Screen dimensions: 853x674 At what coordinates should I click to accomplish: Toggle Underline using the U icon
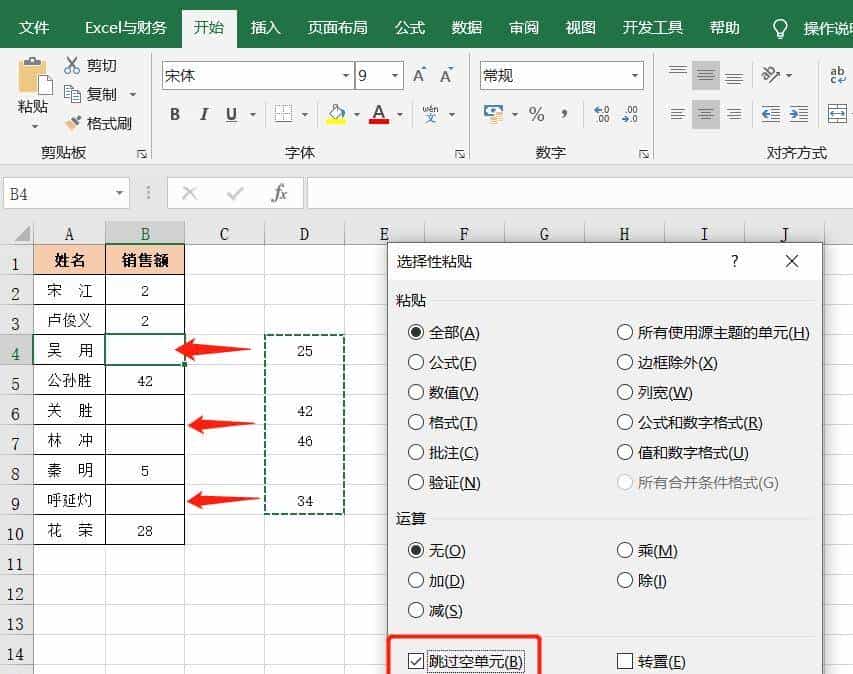[233, 114]
